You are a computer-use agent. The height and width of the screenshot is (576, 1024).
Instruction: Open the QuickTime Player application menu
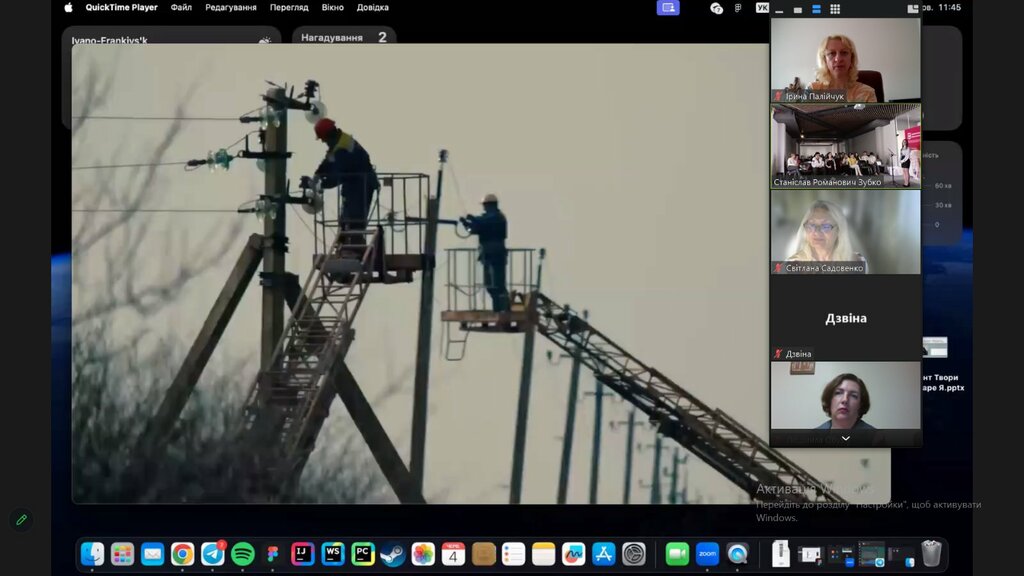pyautogui.click(x=121, y=8)
